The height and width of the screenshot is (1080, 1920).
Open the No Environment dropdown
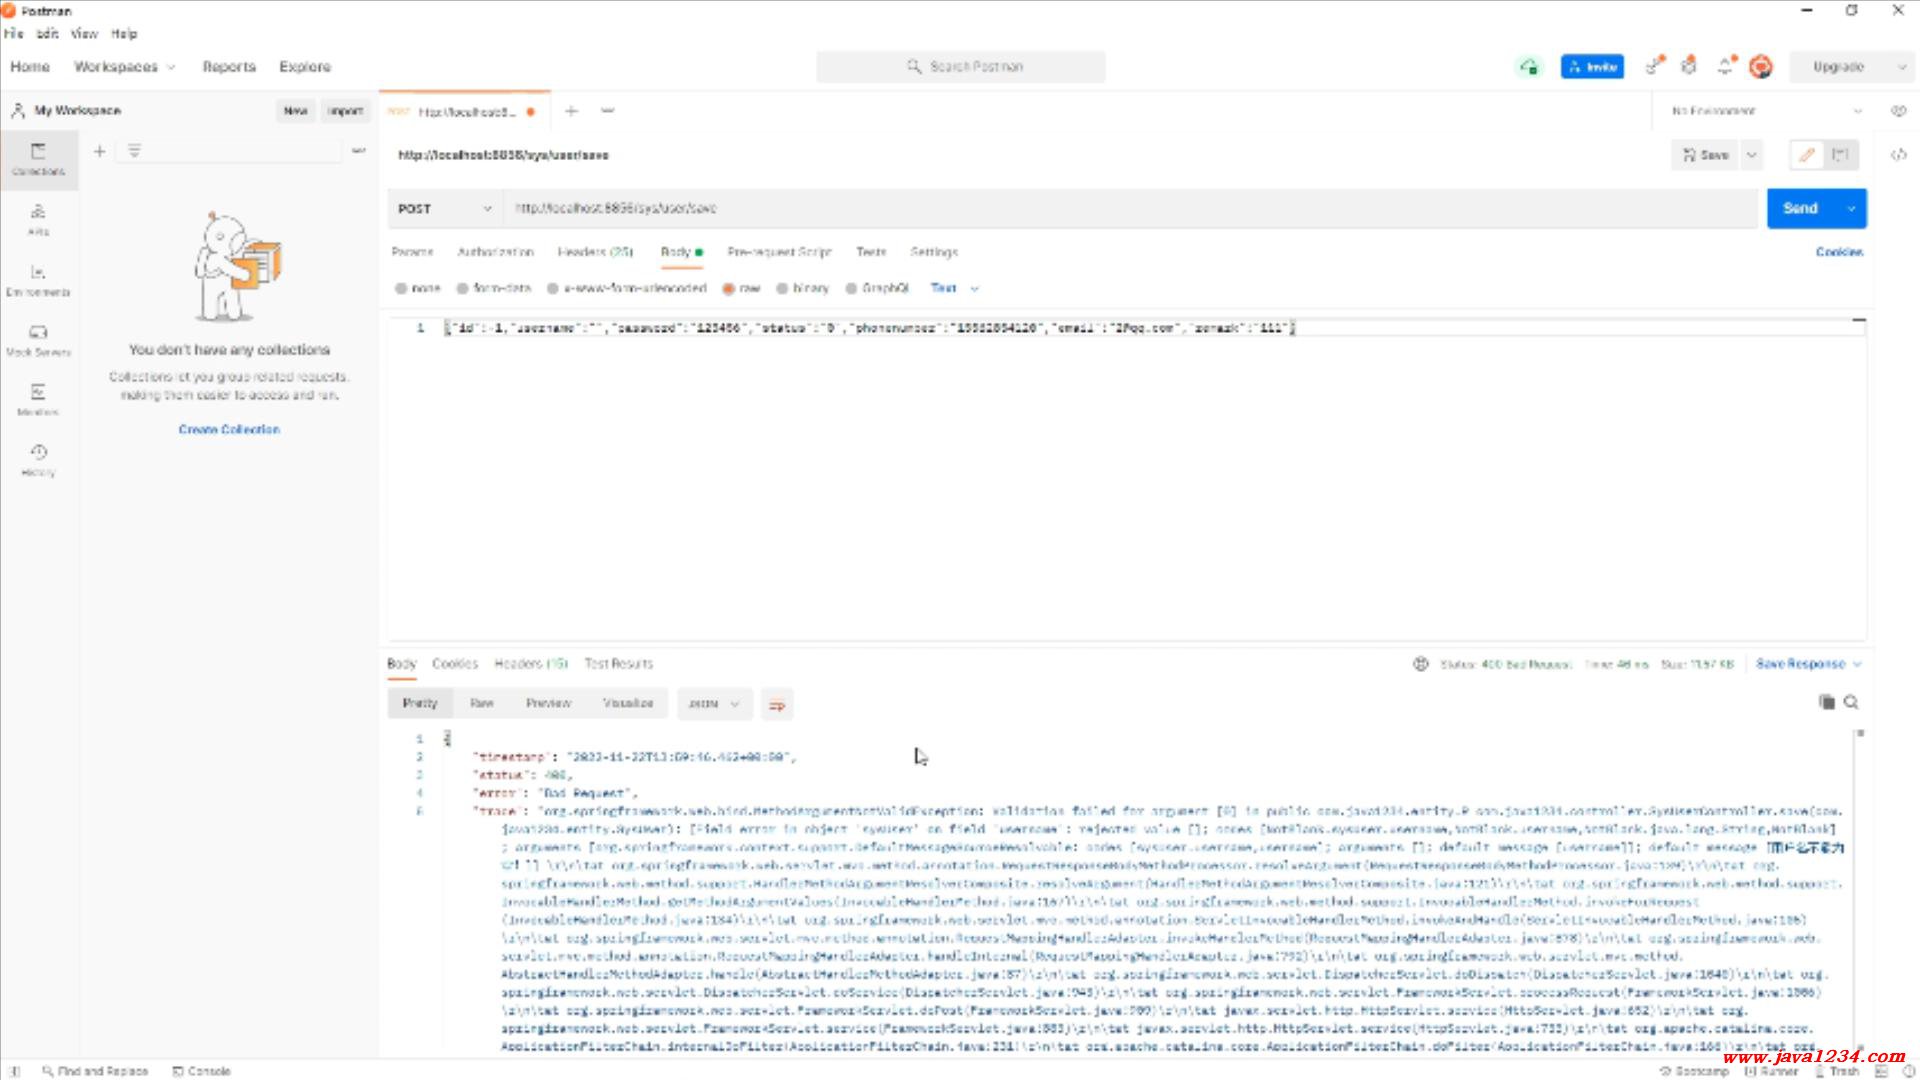[x=1766, y=111]
